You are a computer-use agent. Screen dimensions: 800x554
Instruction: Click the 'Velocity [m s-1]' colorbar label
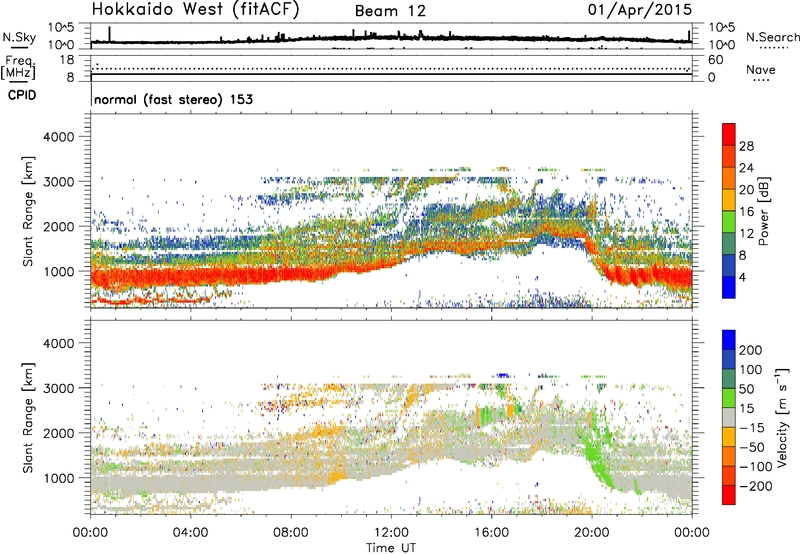782,418
